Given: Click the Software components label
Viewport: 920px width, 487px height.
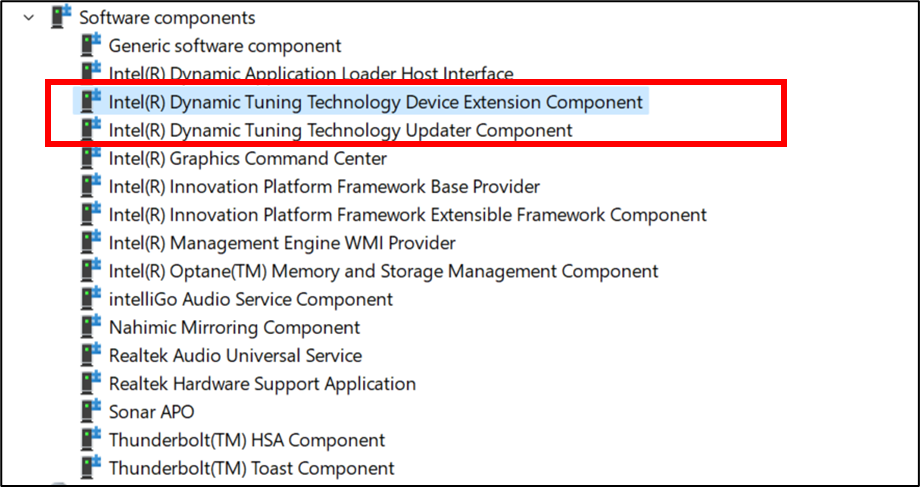Looking at the screenshot, I should pos(167,17).
